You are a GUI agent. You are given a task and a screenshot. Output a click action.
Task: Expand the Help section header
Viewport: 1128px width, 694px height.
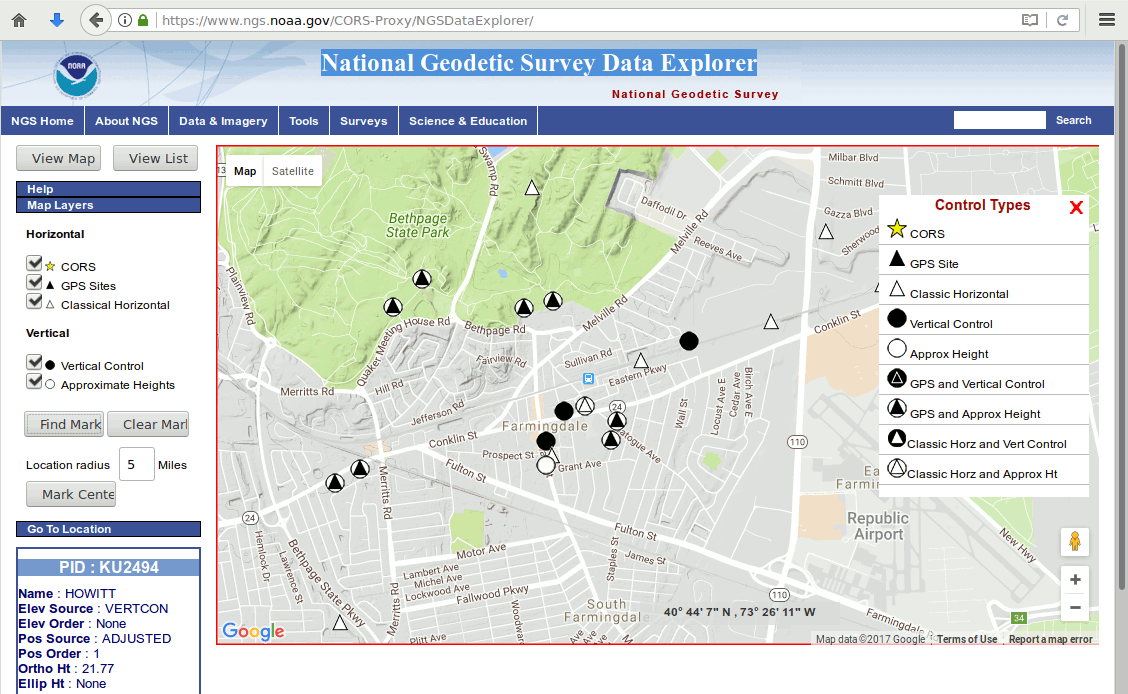pos(108,189)
